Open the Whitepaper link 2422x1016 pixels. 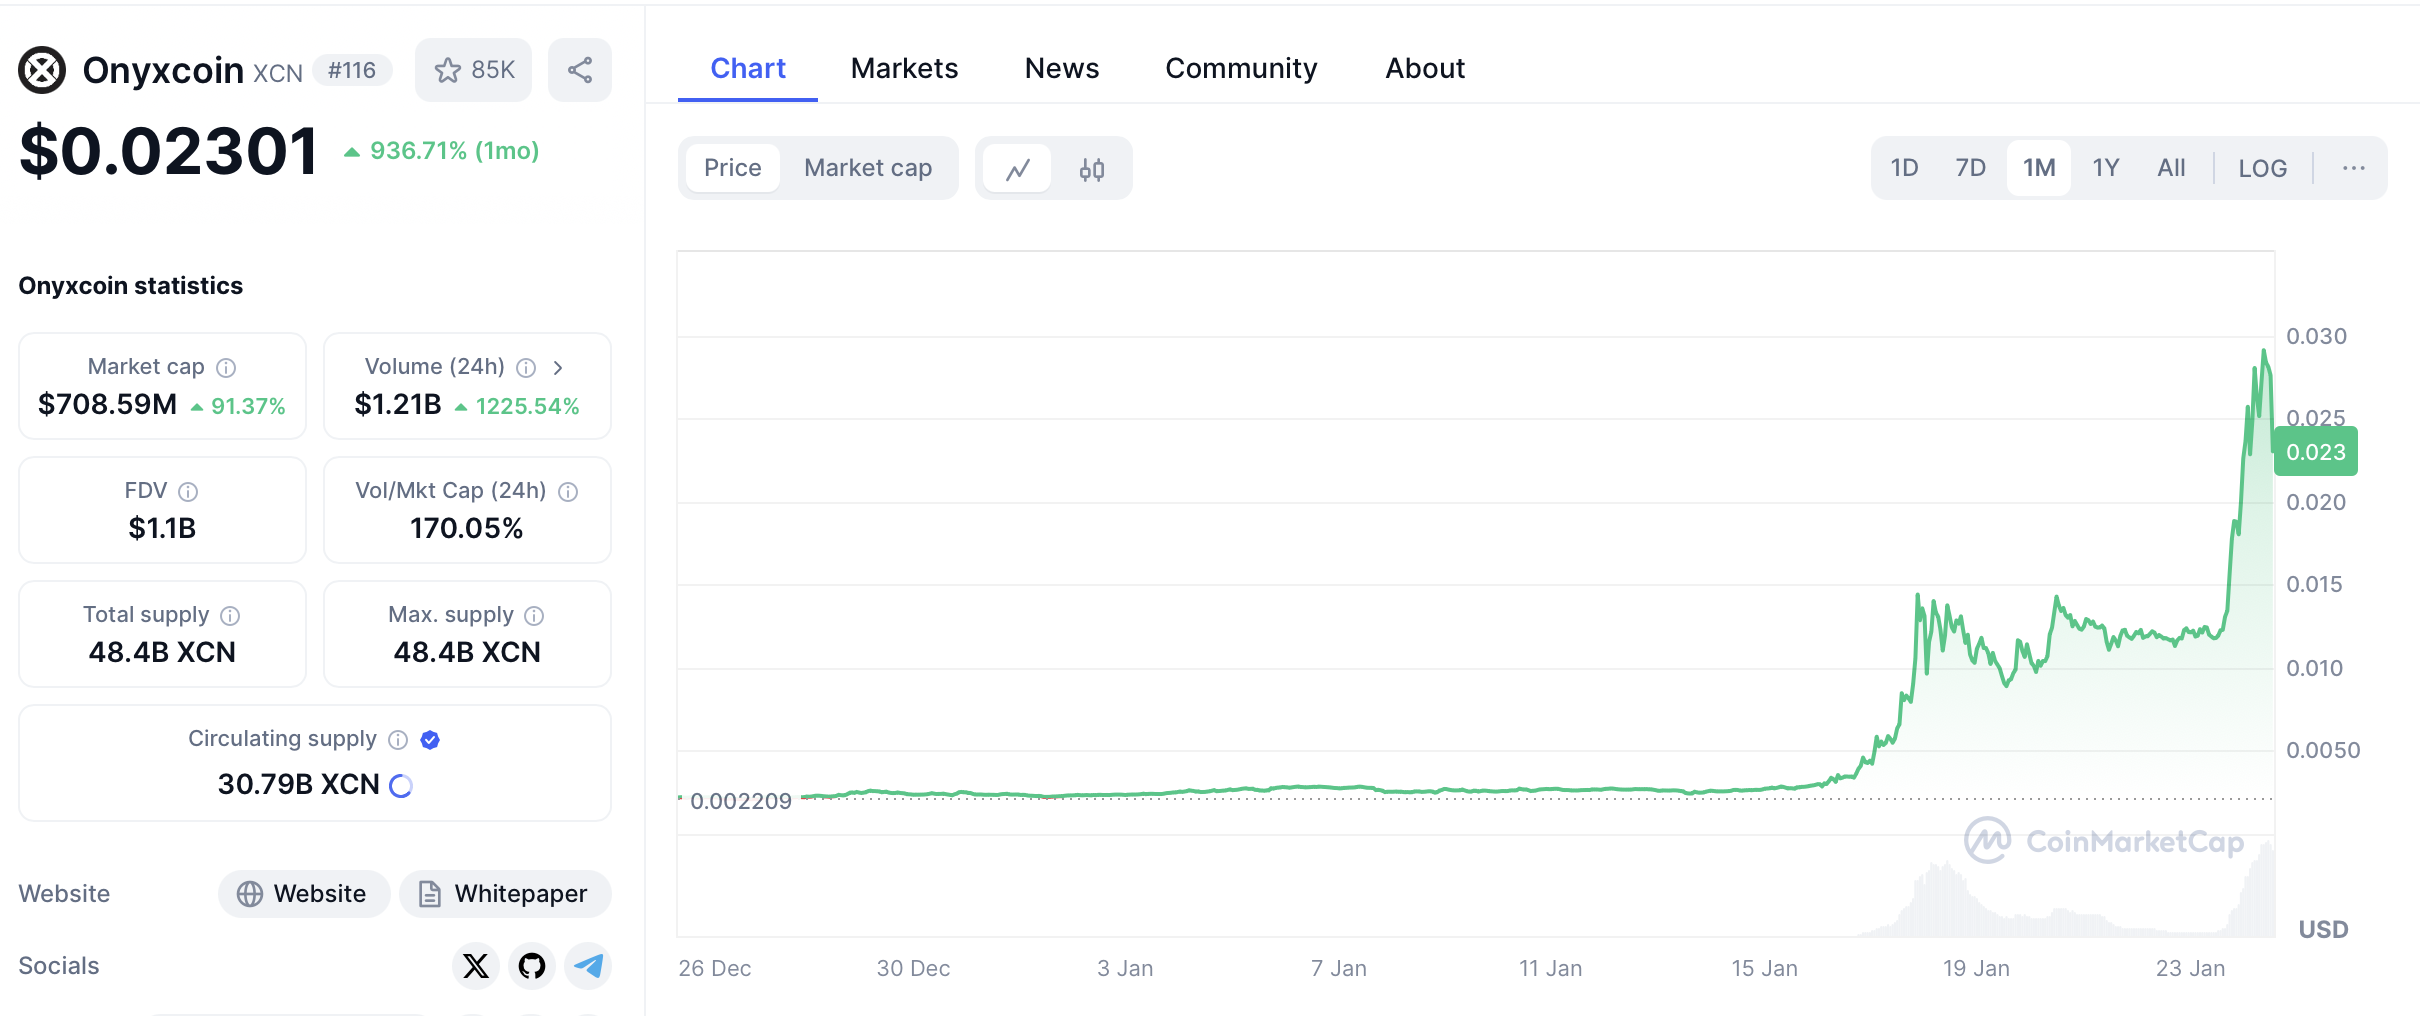tap(505, 894)
